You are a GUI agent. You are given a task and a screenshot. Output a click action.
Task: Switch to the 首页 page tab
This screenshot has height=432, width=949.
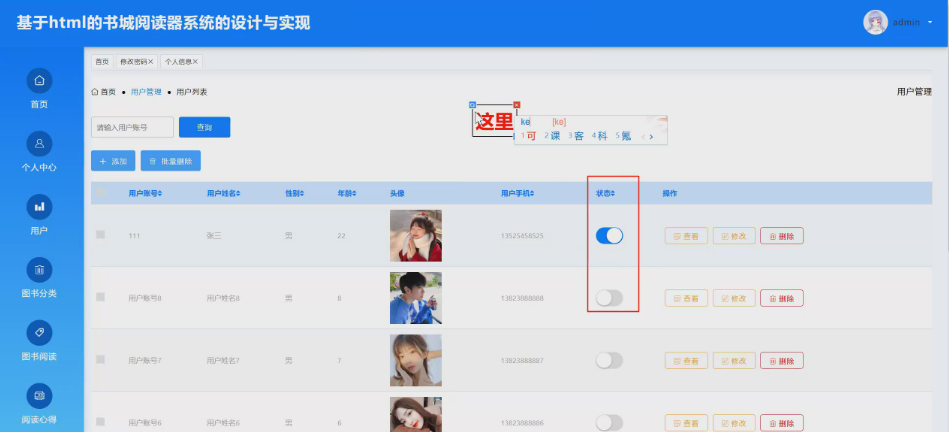[102, 62]
